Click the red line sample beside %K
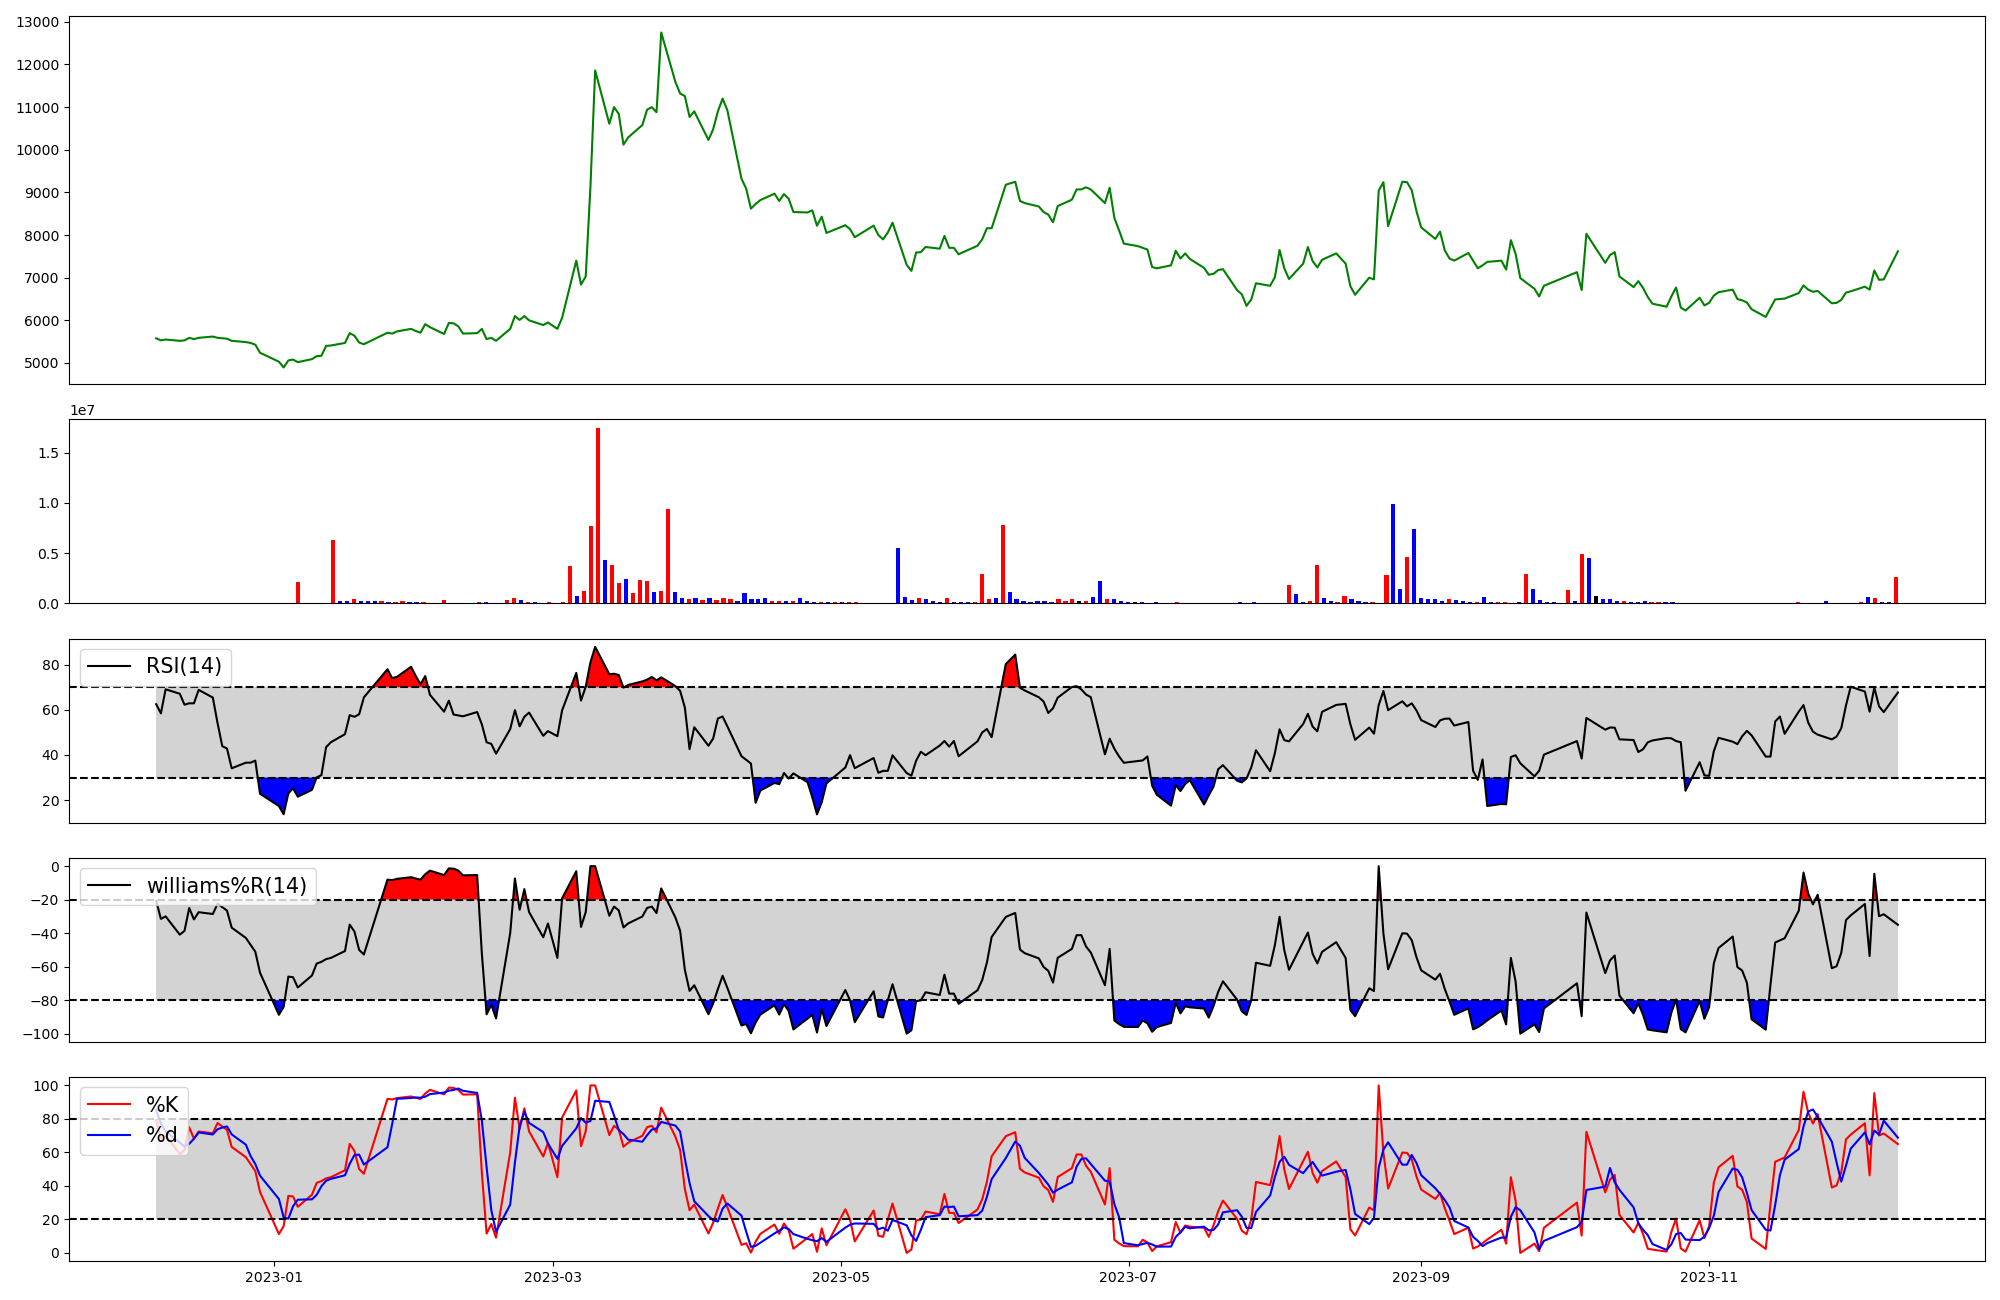 (x=109, y=1105)
